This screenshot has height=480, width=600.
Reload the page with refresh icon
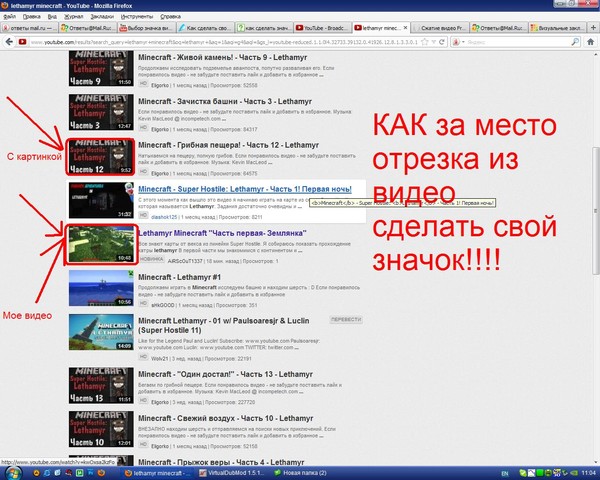442,42
